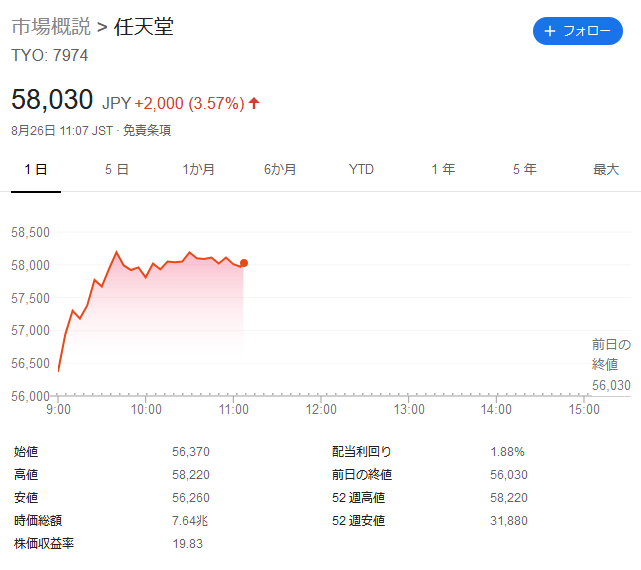The width and height of the screenshot is (641, 570).
Task: Click the 58,500 price axis label
Action: (30, 232)
